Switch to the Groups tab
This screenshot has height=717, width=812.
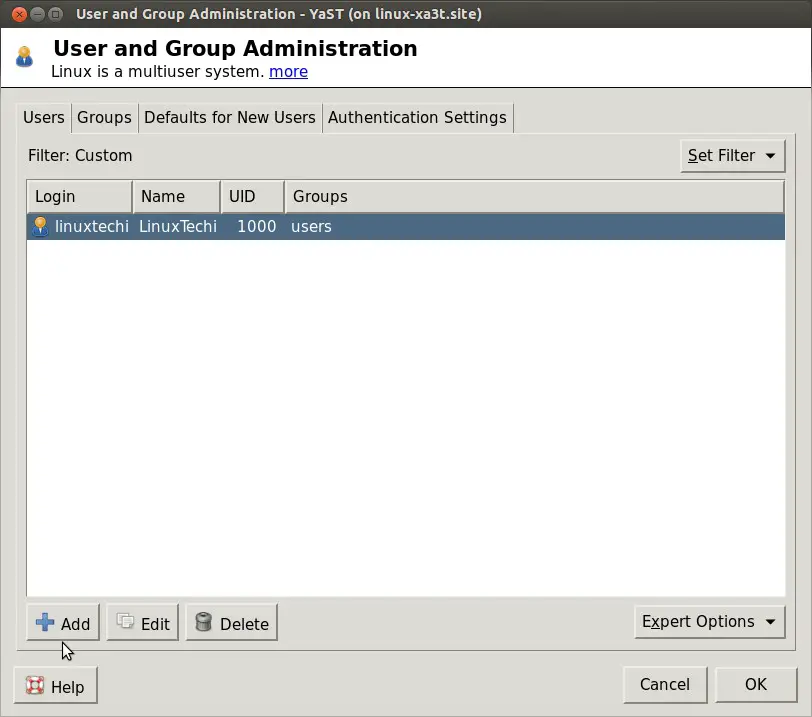pos(104,118)
